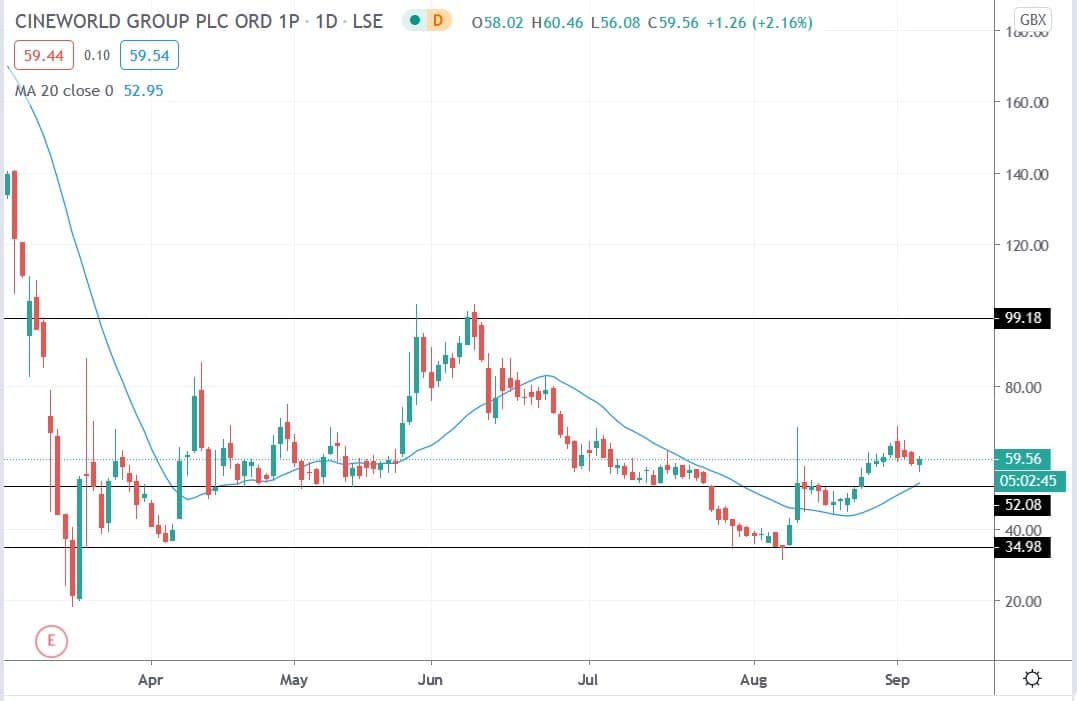Click the 160.00 price scale label
The image size is (1077, 701).
pyautogui.click(x=1027, y=103)
